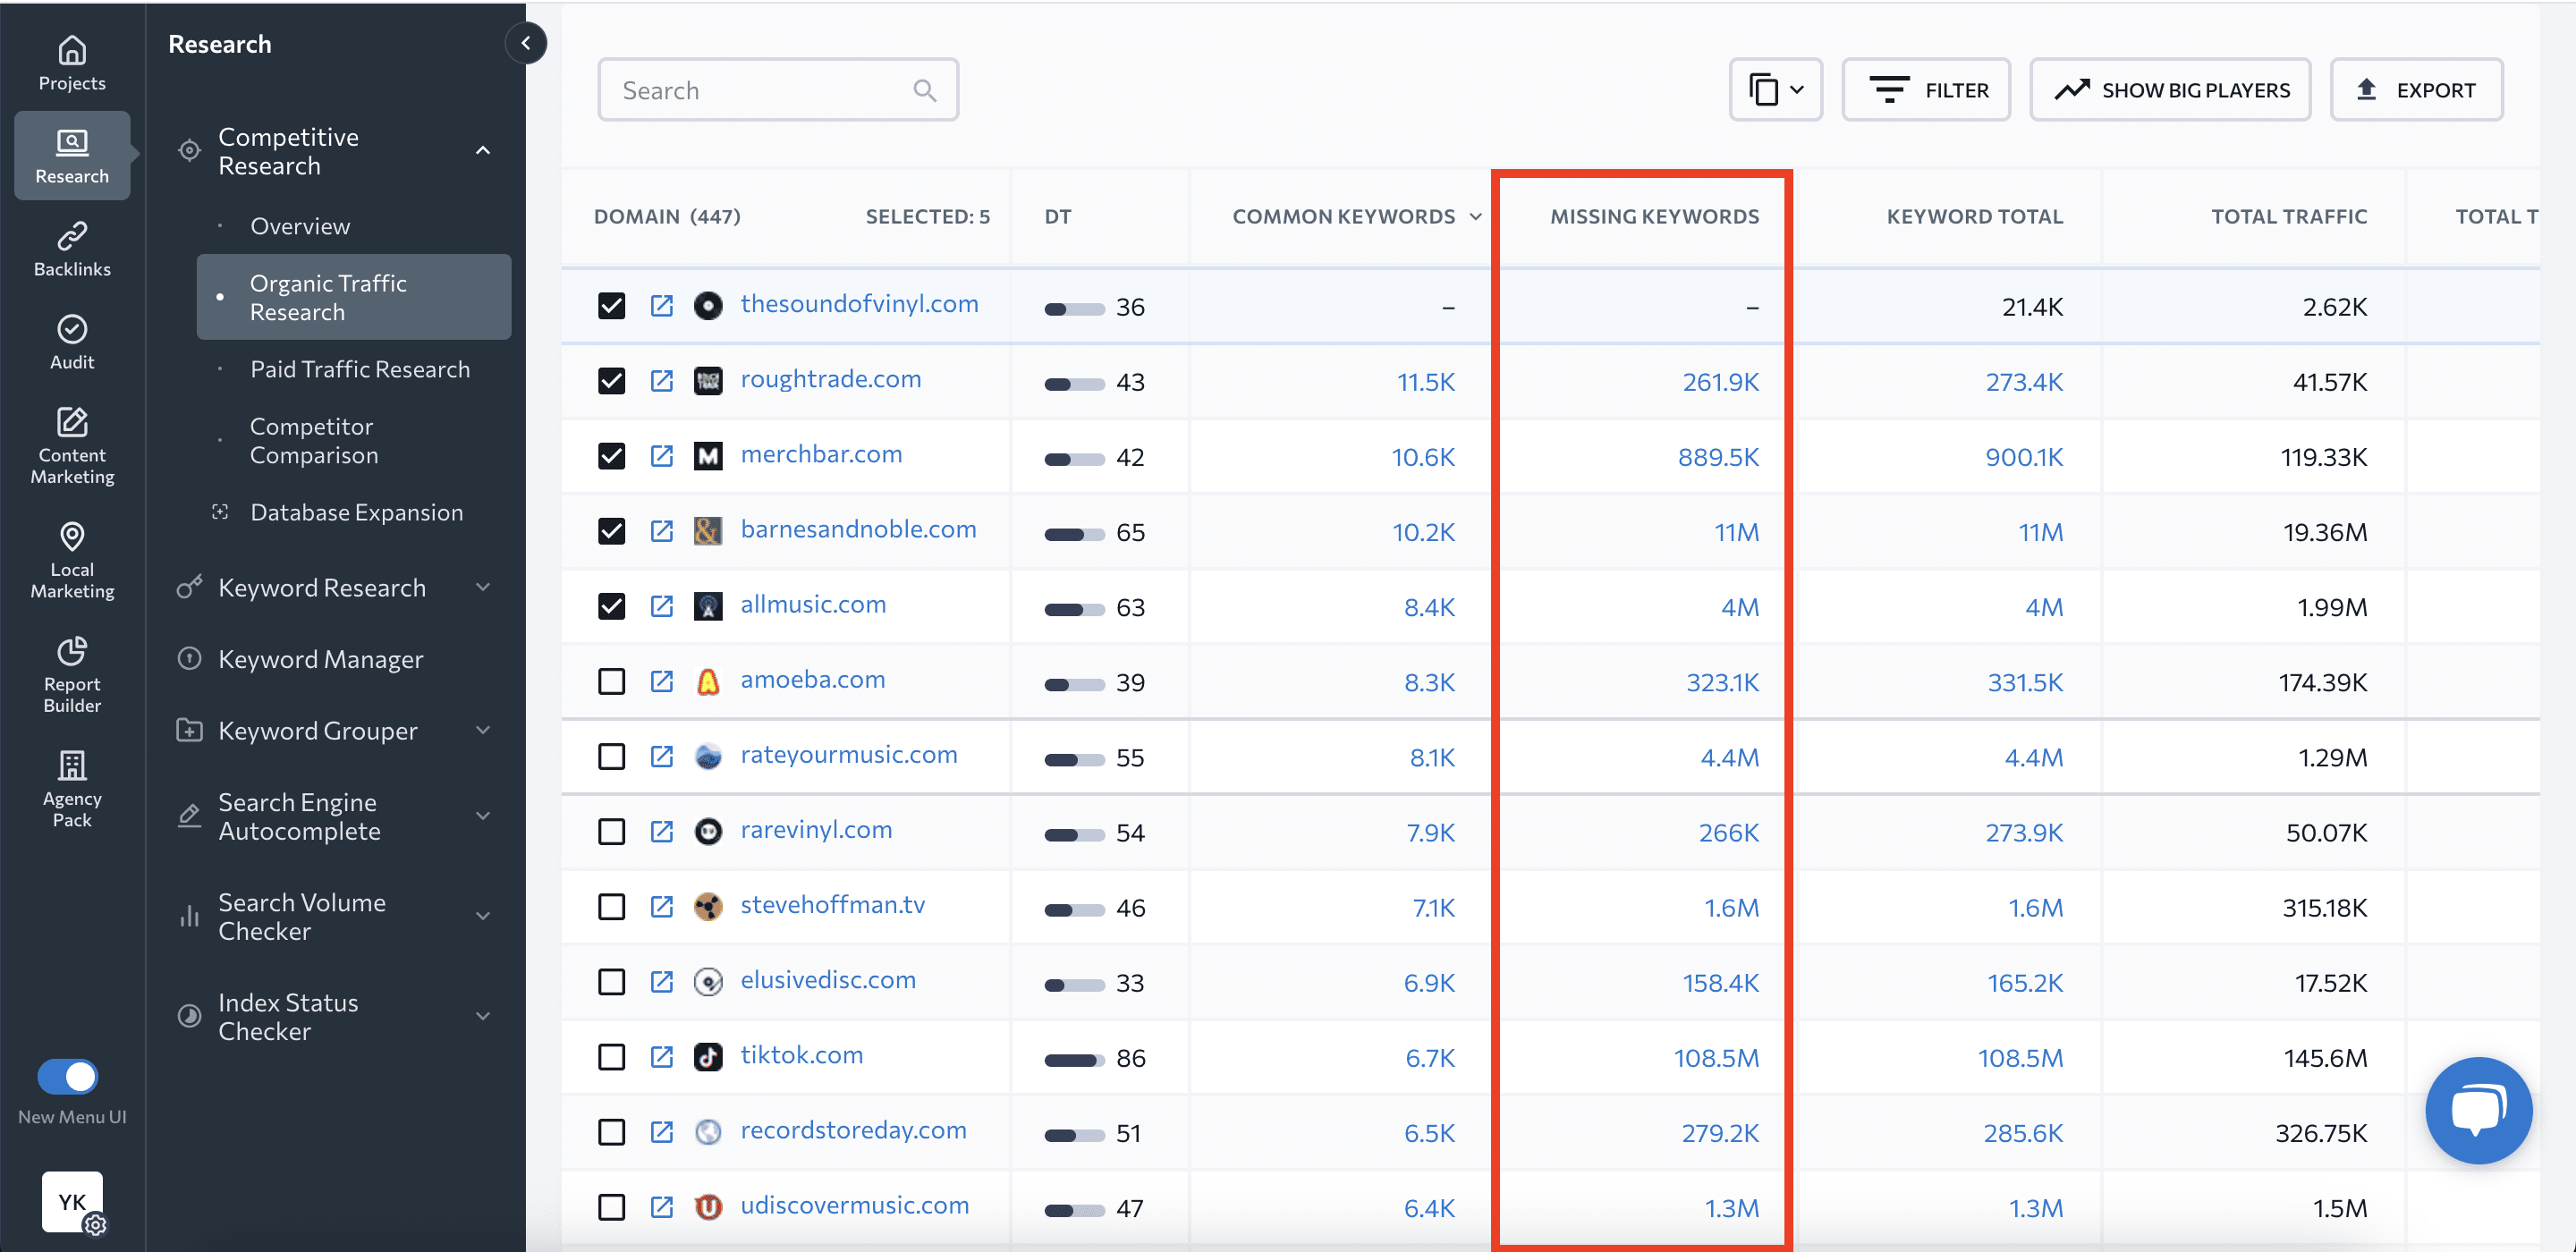The height and width of the screenshot is (1252, 2576).
Task: Open barnesandnoble.com domain link
Action: coord(858,529)
